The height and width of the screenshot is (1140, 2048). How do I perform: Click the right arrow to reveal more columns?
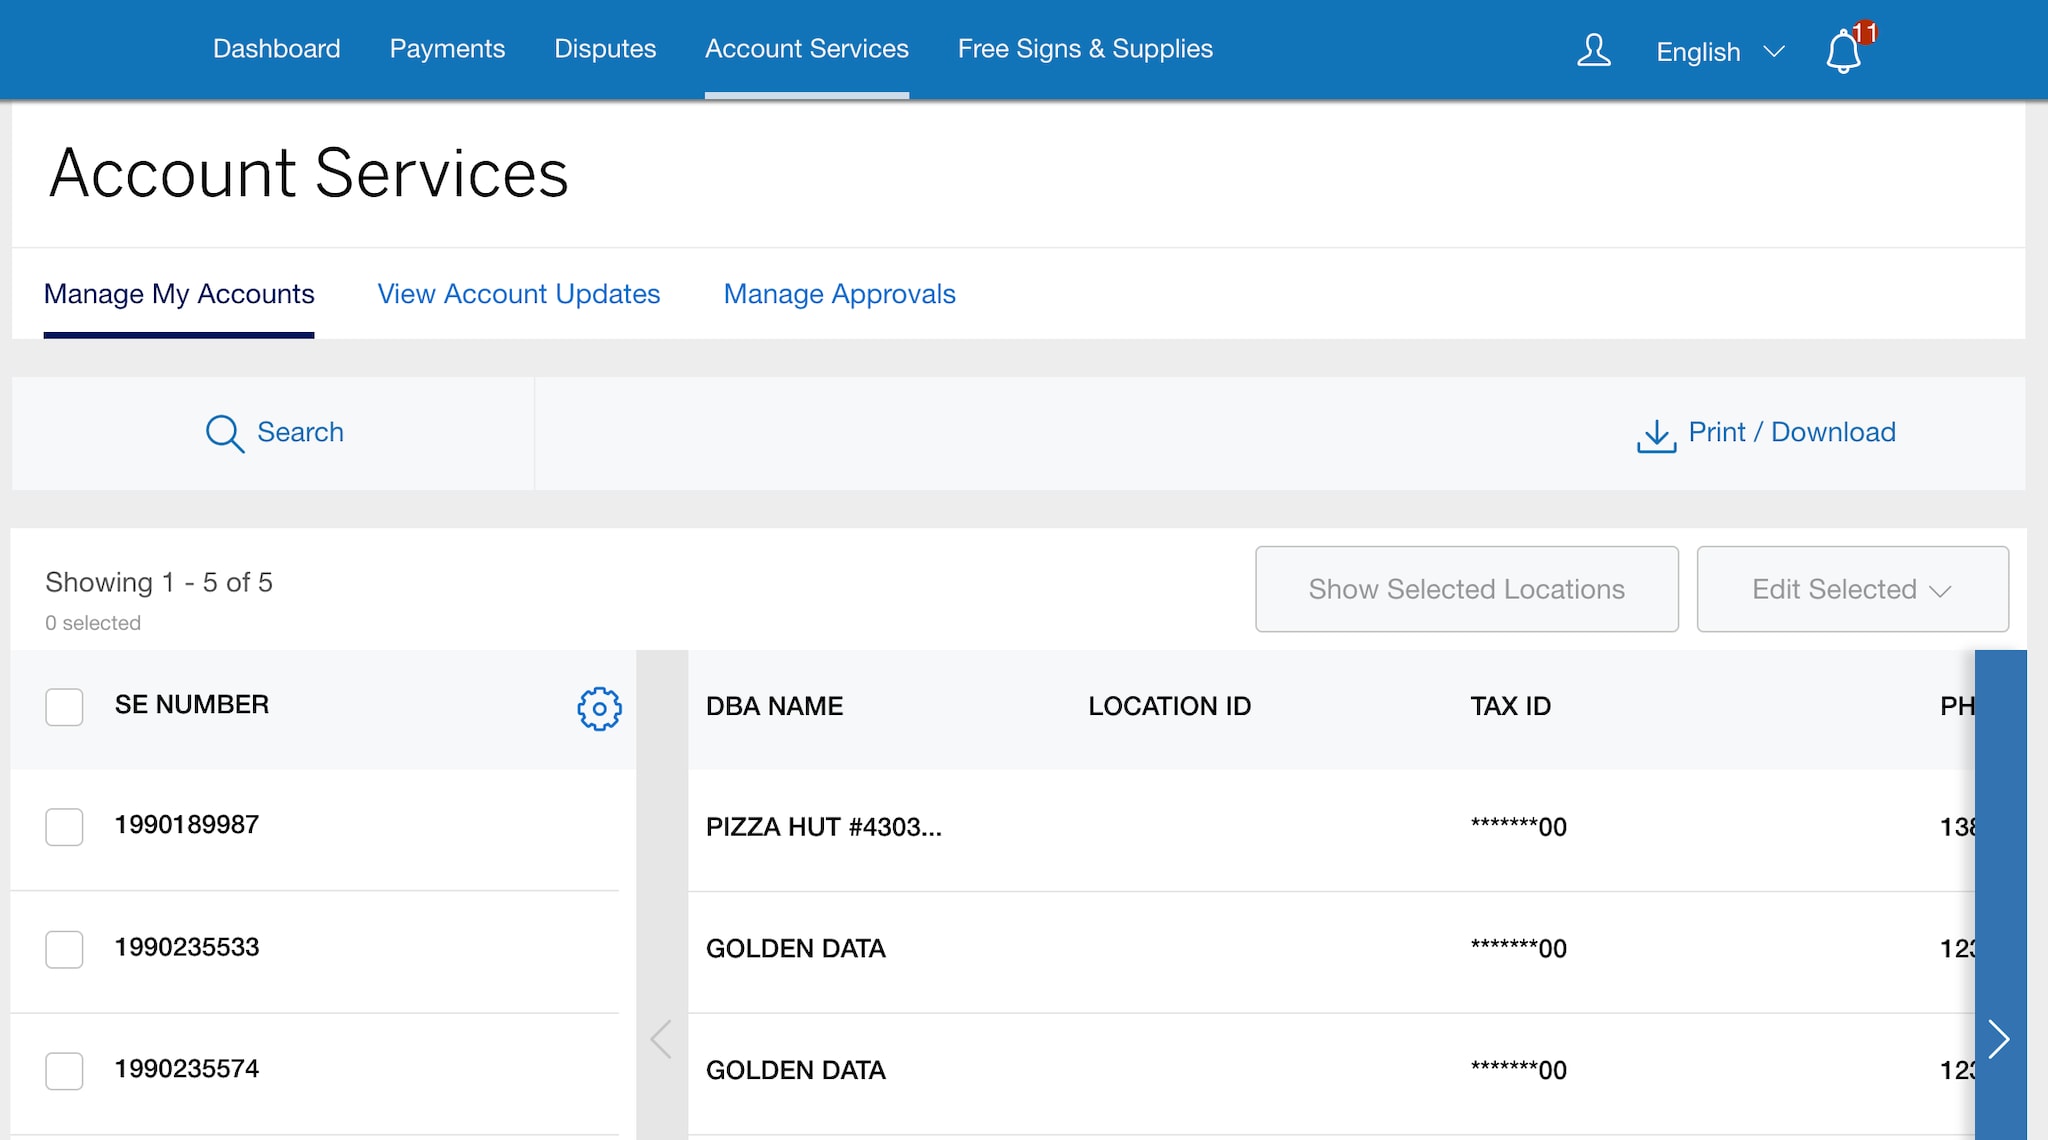[1997, 1039]
